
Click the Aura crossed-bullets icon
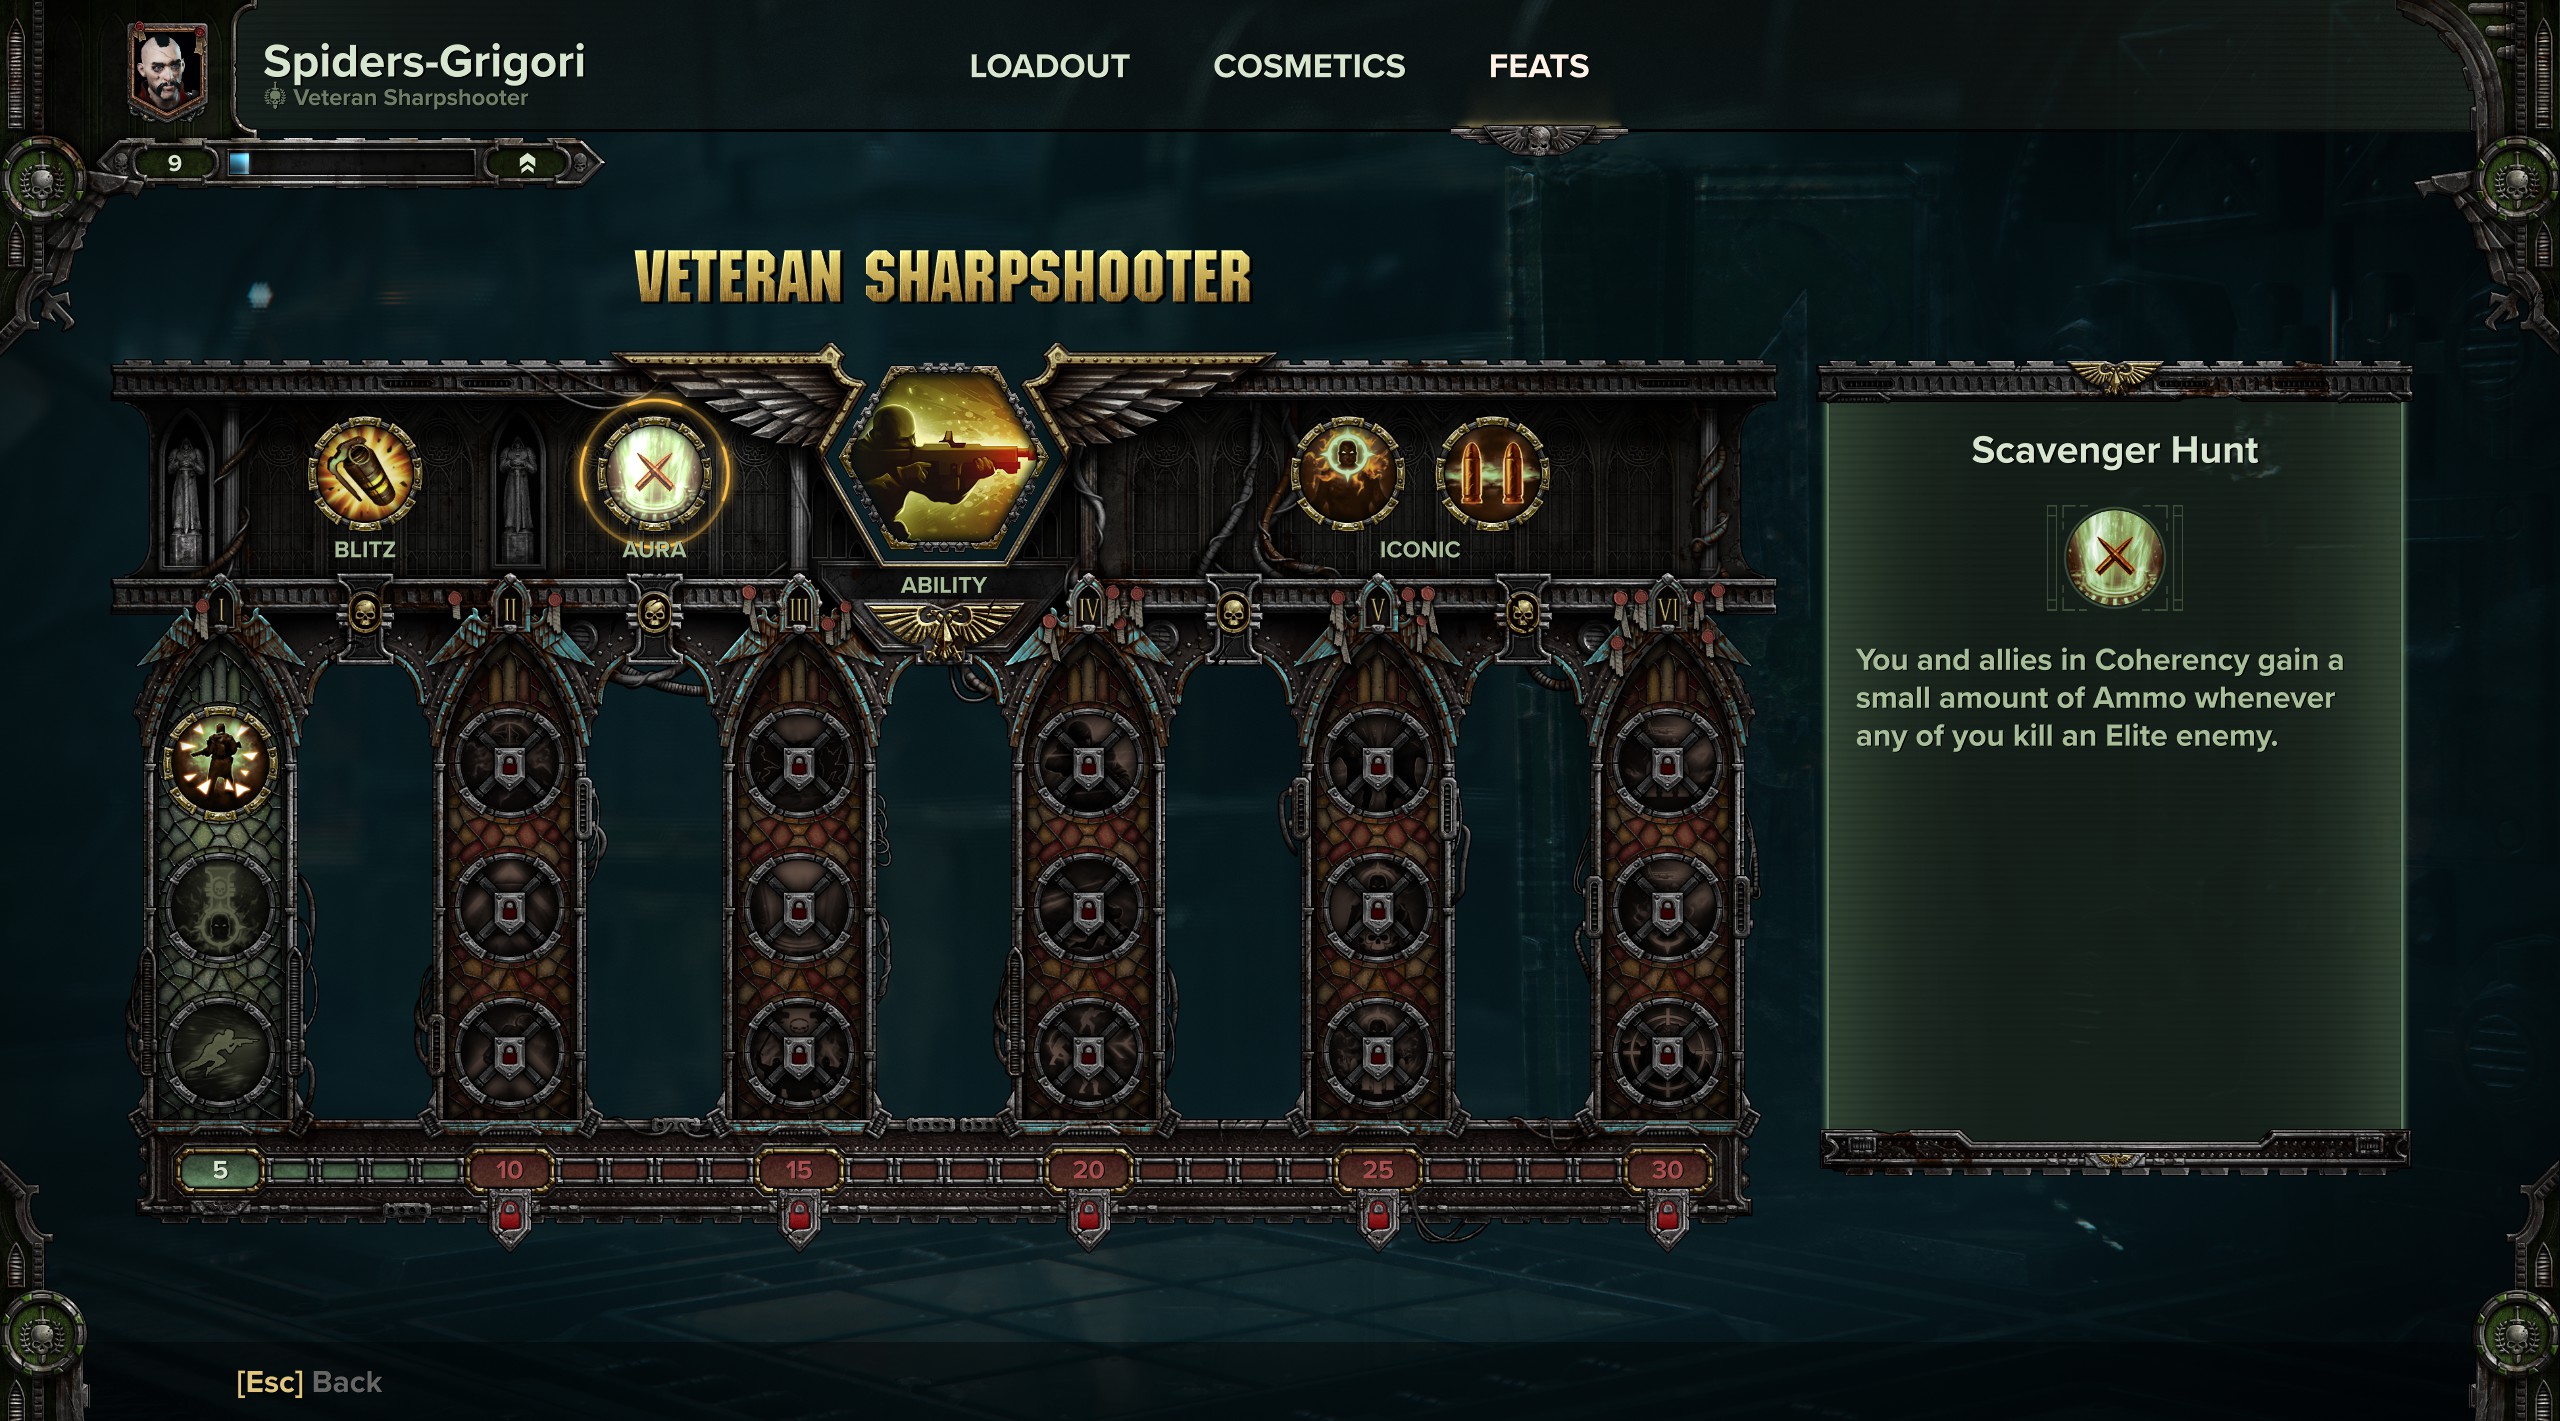click(x=654, y=472)
